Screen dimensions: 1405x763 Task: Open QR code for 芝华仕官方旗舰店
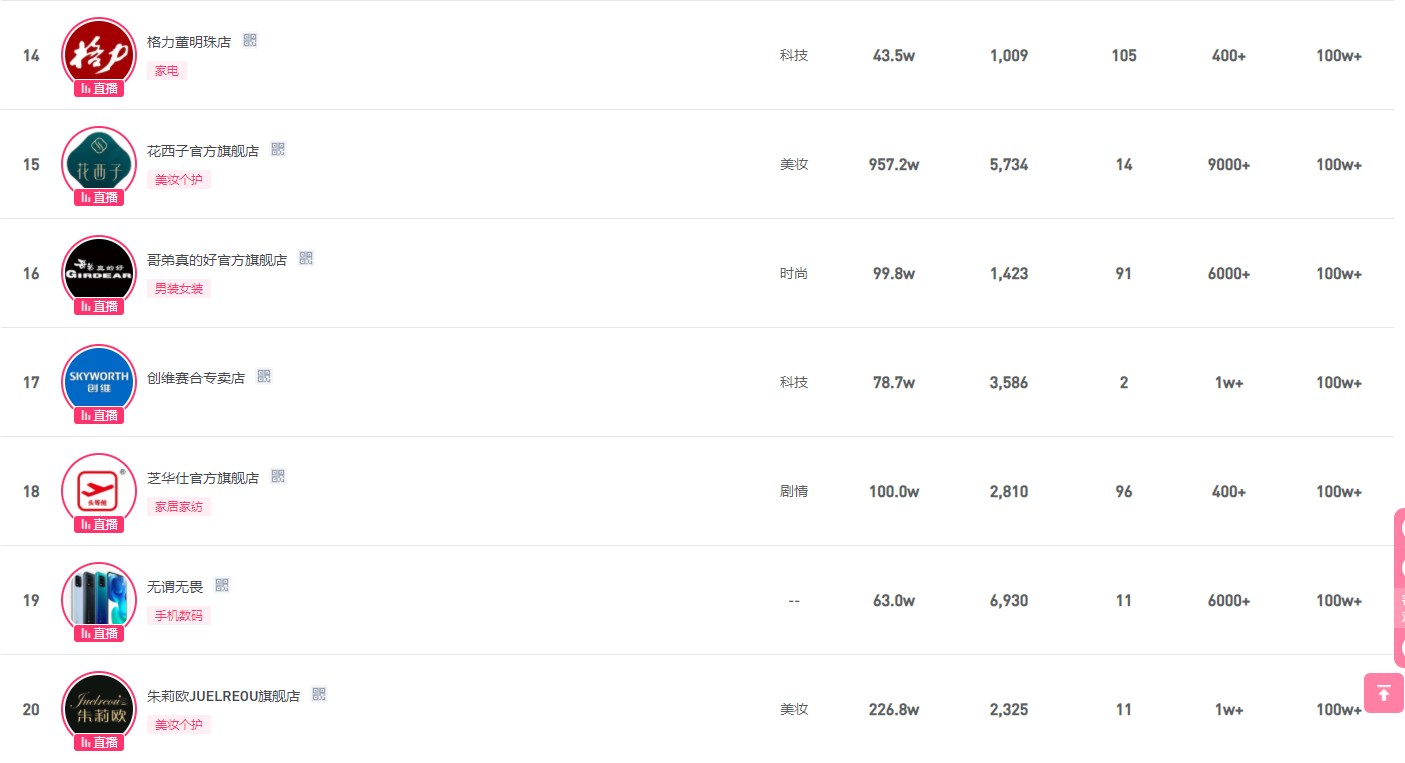click(x=278, y=476)
